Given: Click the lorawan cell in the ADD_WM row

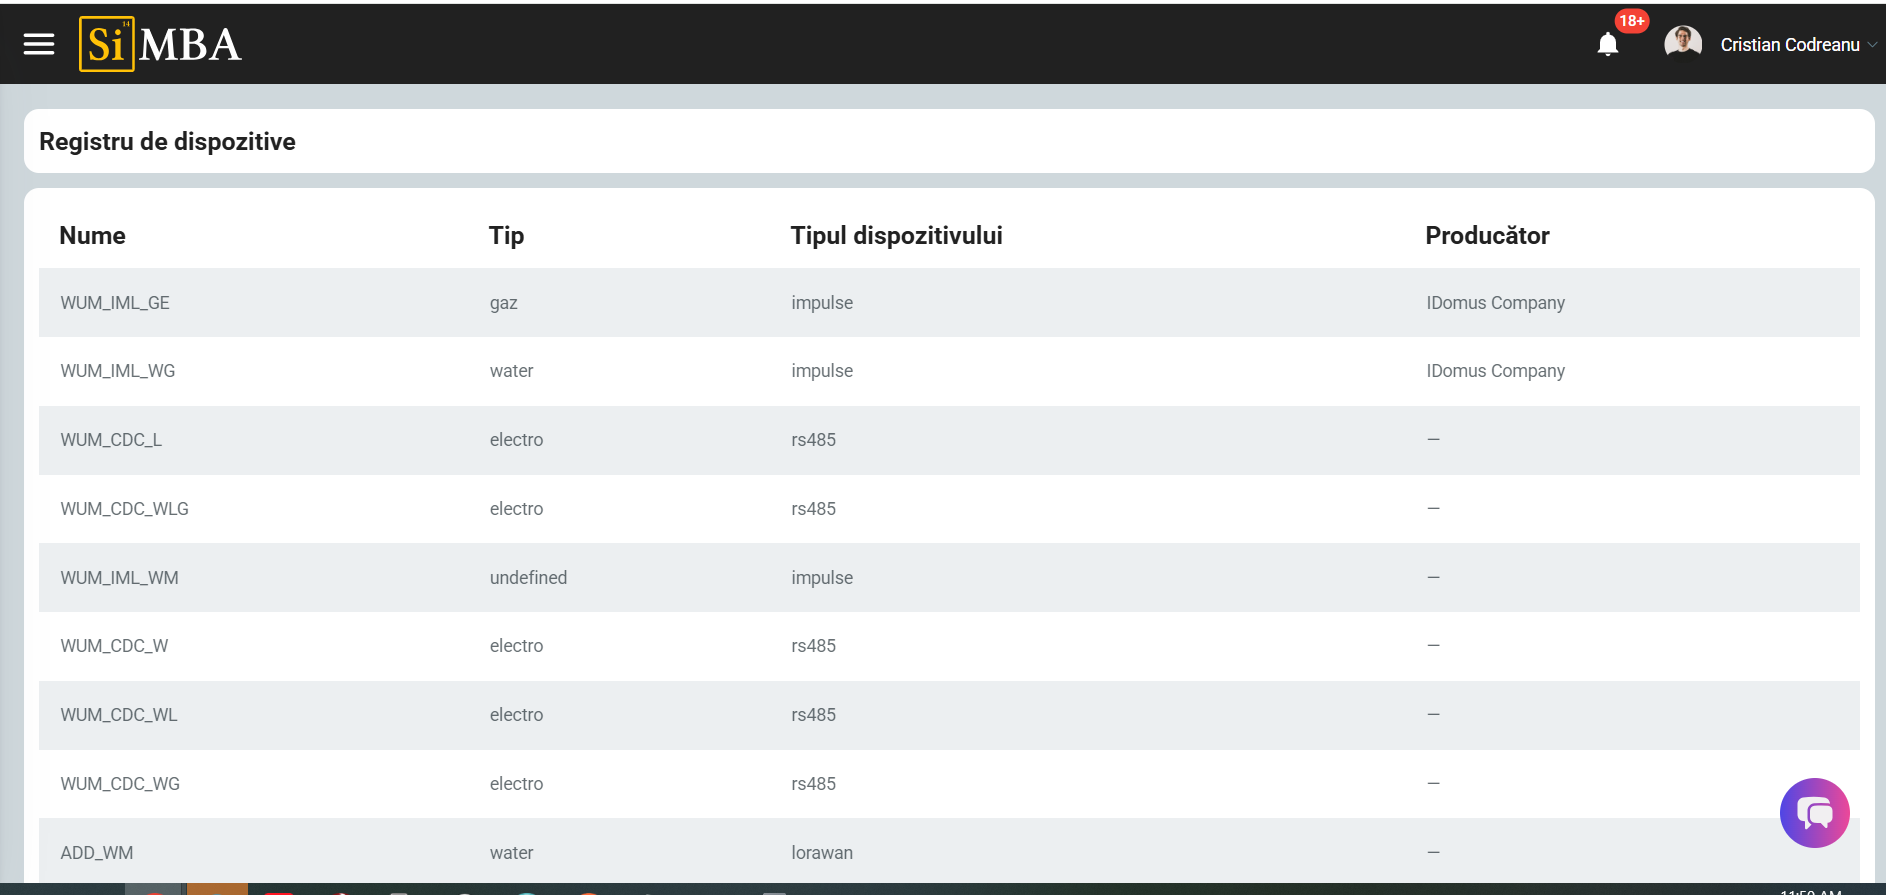Looking at the screenshot, I should (x=821, y=853).
